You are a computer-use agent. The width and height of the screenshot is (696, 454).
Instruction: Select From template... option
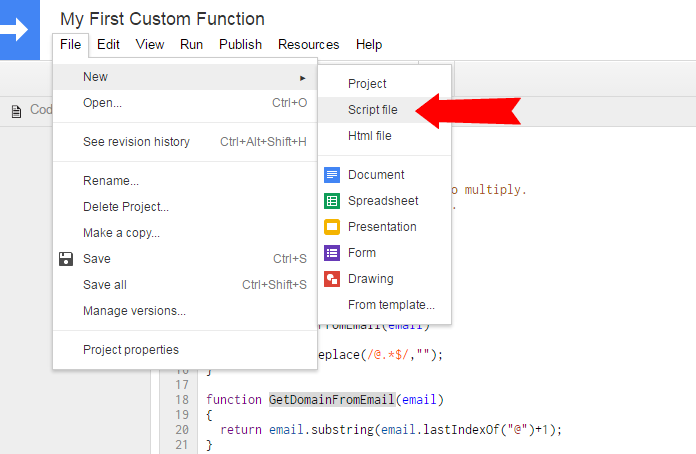tap(391, 305)
